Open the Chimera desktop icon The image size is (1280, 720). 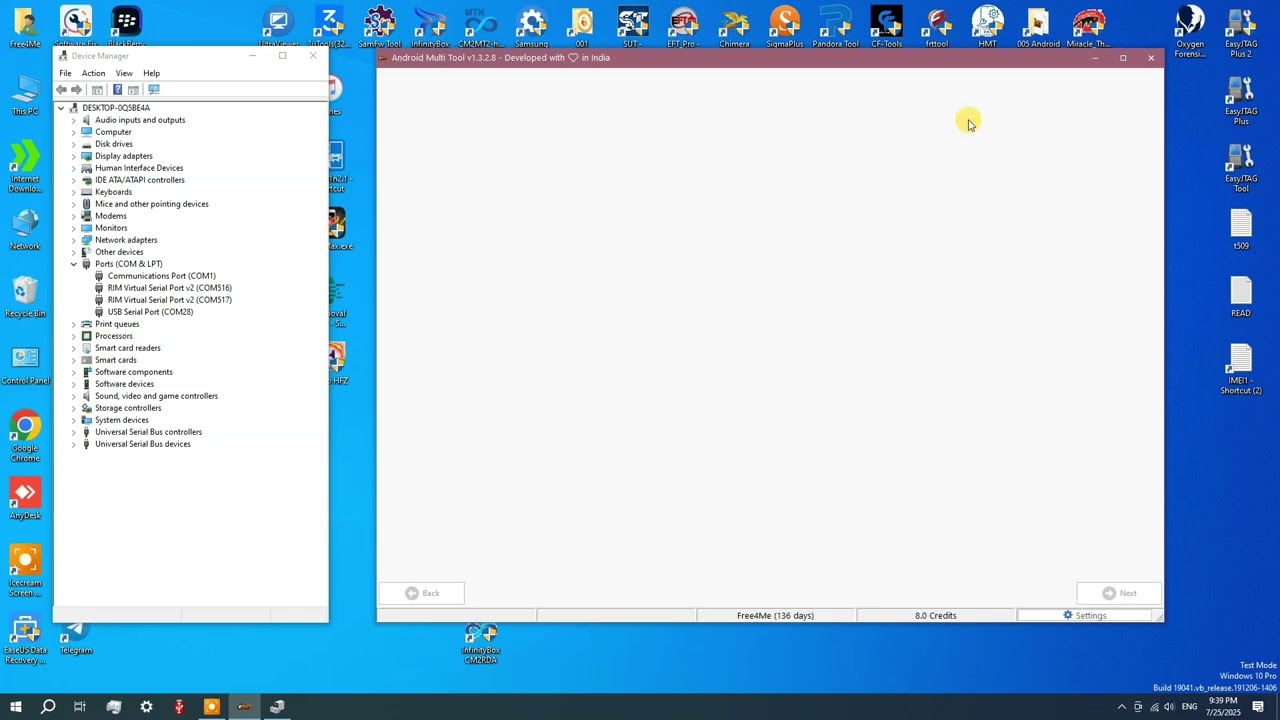(x=734, y=28)
